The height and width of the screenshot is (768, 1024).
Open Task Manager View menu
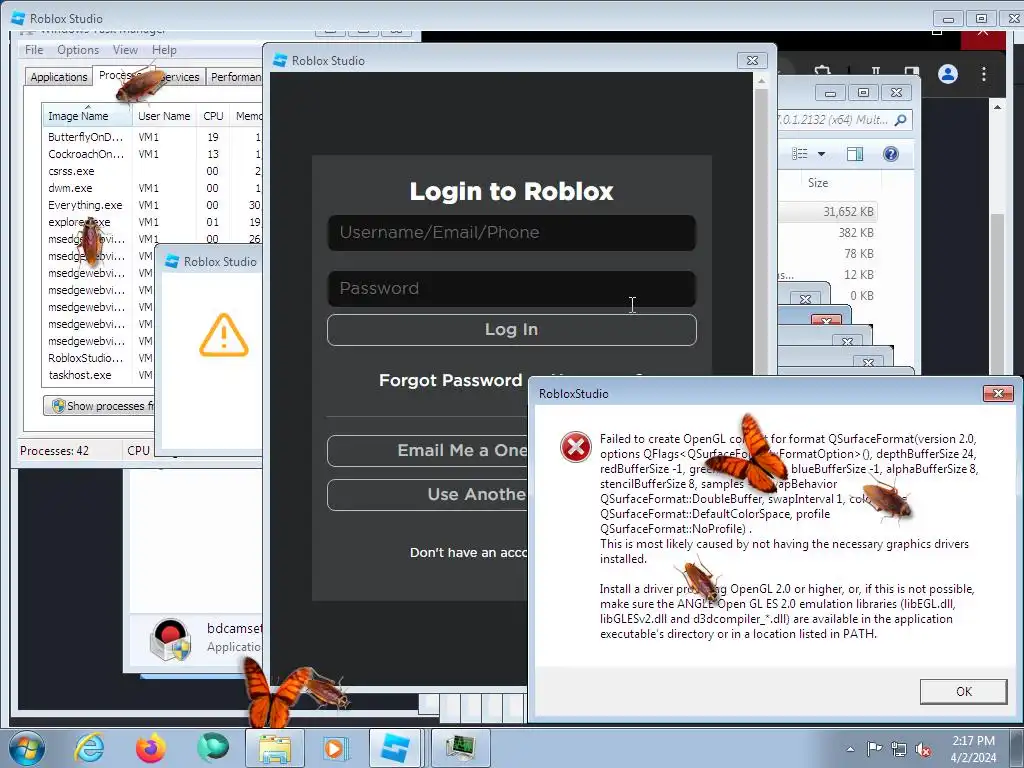[x=125, y=50]
